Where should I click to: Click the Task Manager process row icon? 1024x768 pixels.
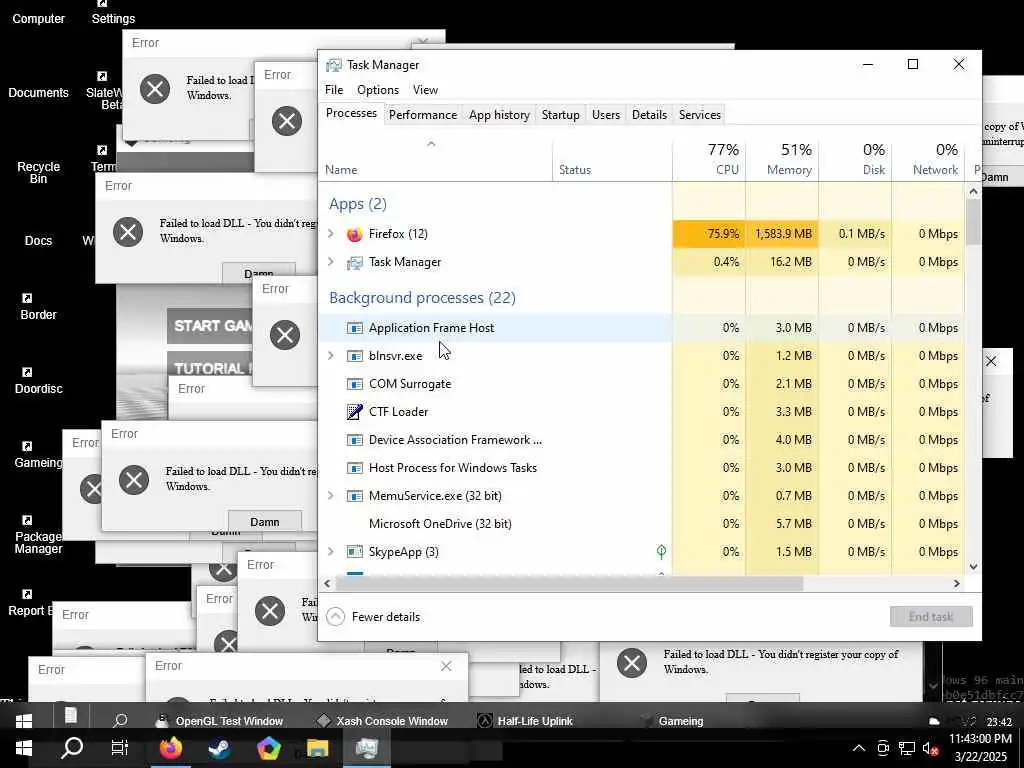point(355,262)
